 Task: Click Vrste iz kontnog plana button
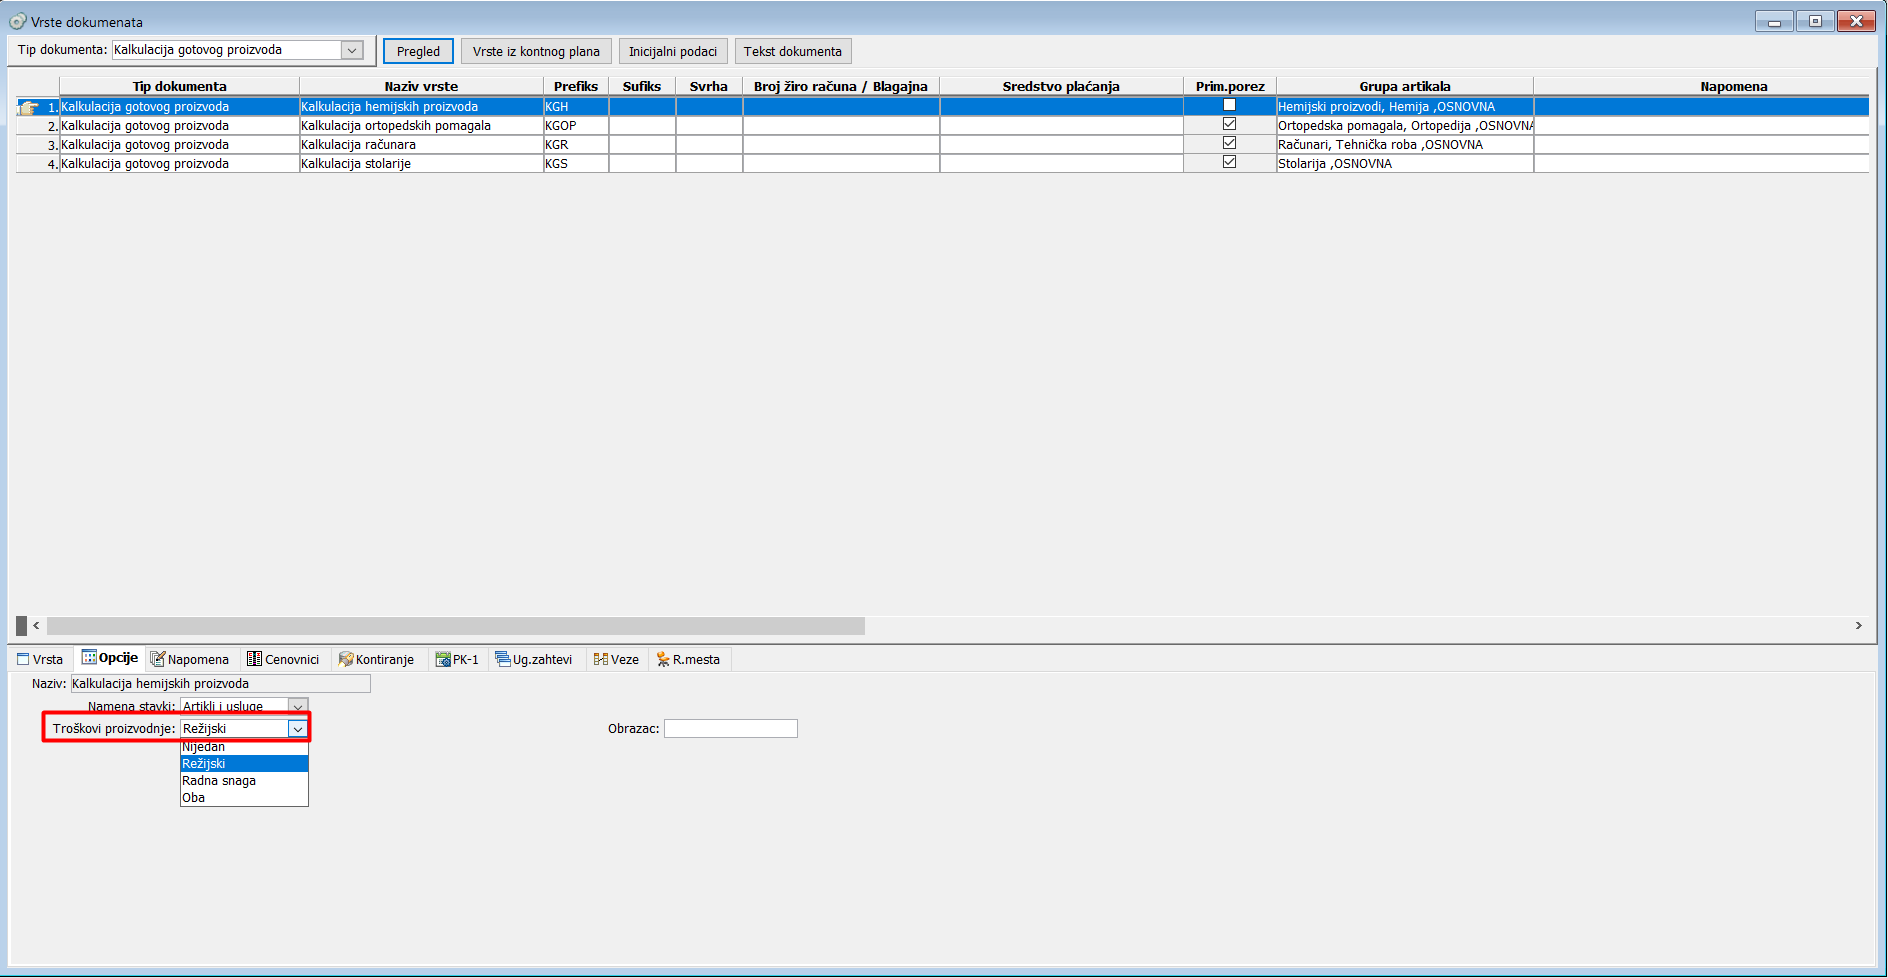point(536,51)
